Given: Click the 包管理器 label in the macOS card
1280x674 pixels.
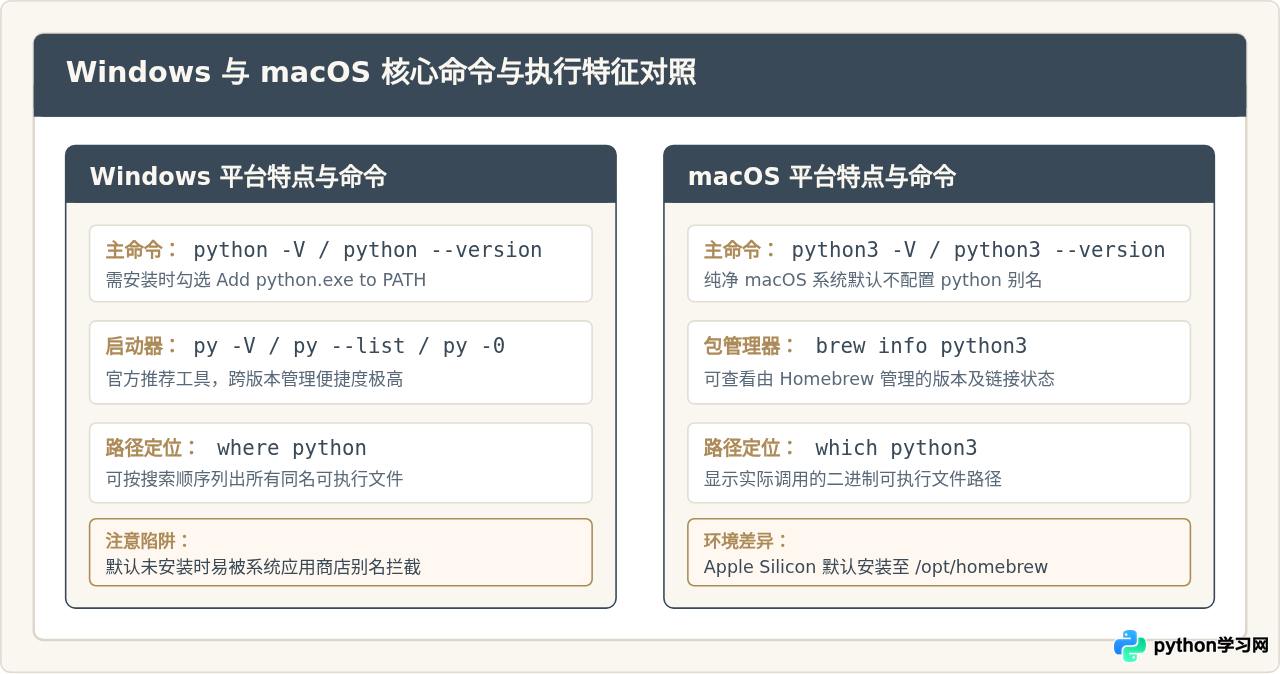Looking at the screenshot, I should 750,346.
